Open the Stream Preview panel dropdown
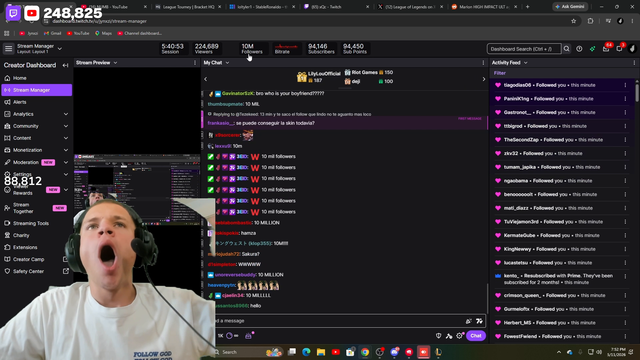640x360 pixels. [x=116, y=63]
